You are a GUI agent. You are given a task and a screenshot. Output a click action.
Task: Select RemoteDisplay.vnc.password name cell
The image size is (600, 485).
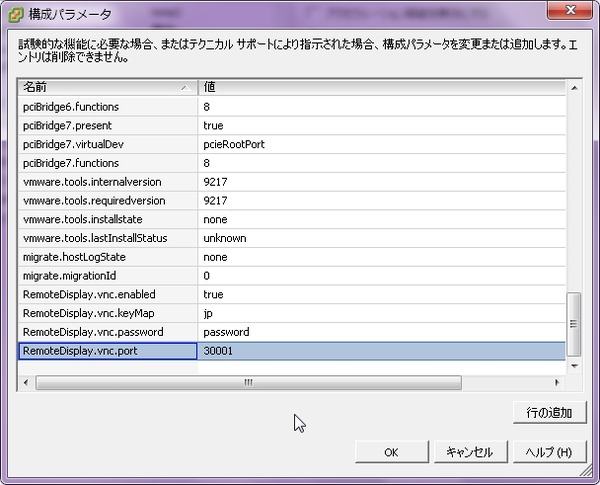pyautogui.click(x=108, y=332)
